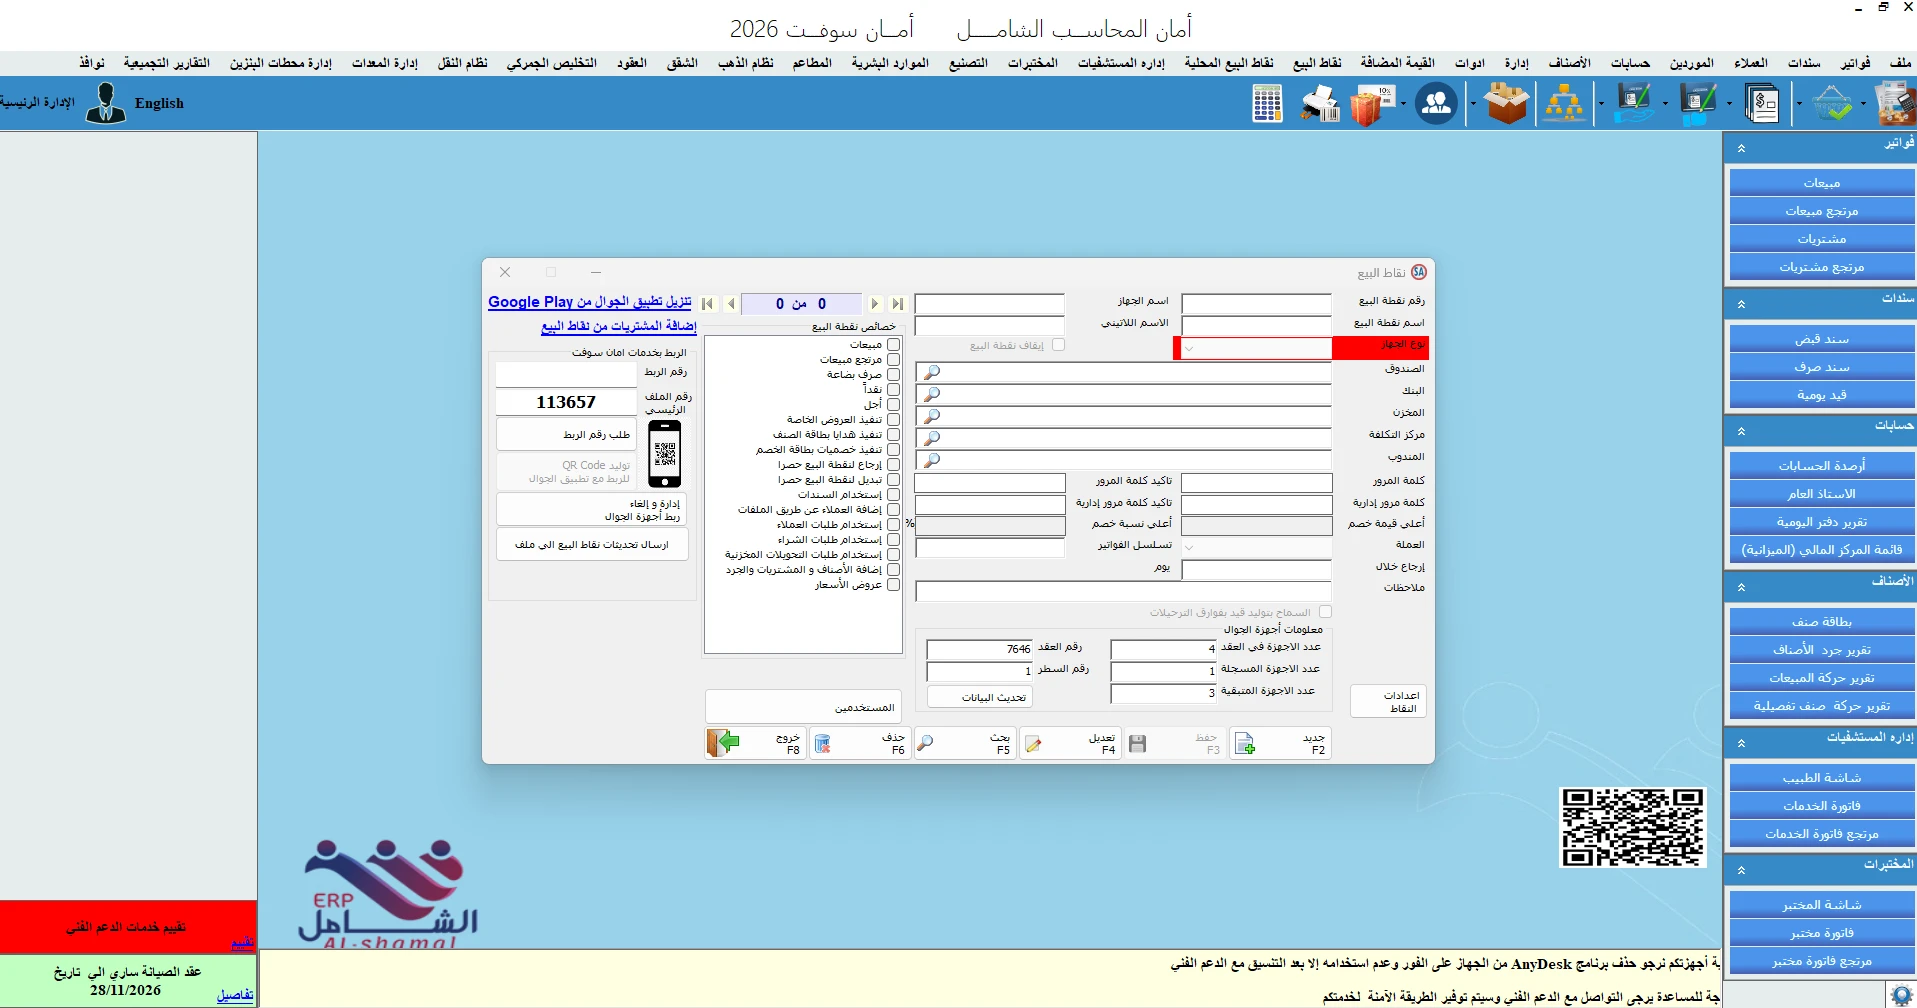Open the المطاعم menu
This screenshot has width=1917, height=1008.
pyautogui.click(x=812, y=63)
